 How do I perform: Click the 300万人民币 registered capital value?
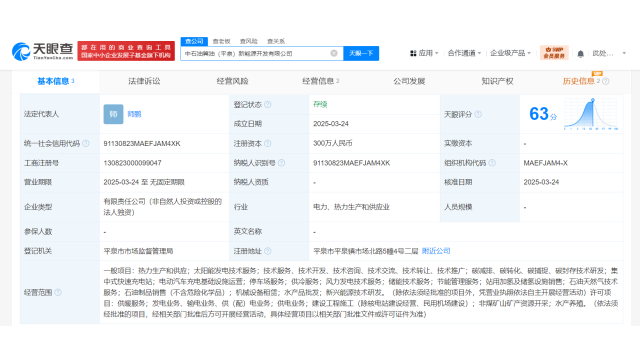tap(333, 143)
